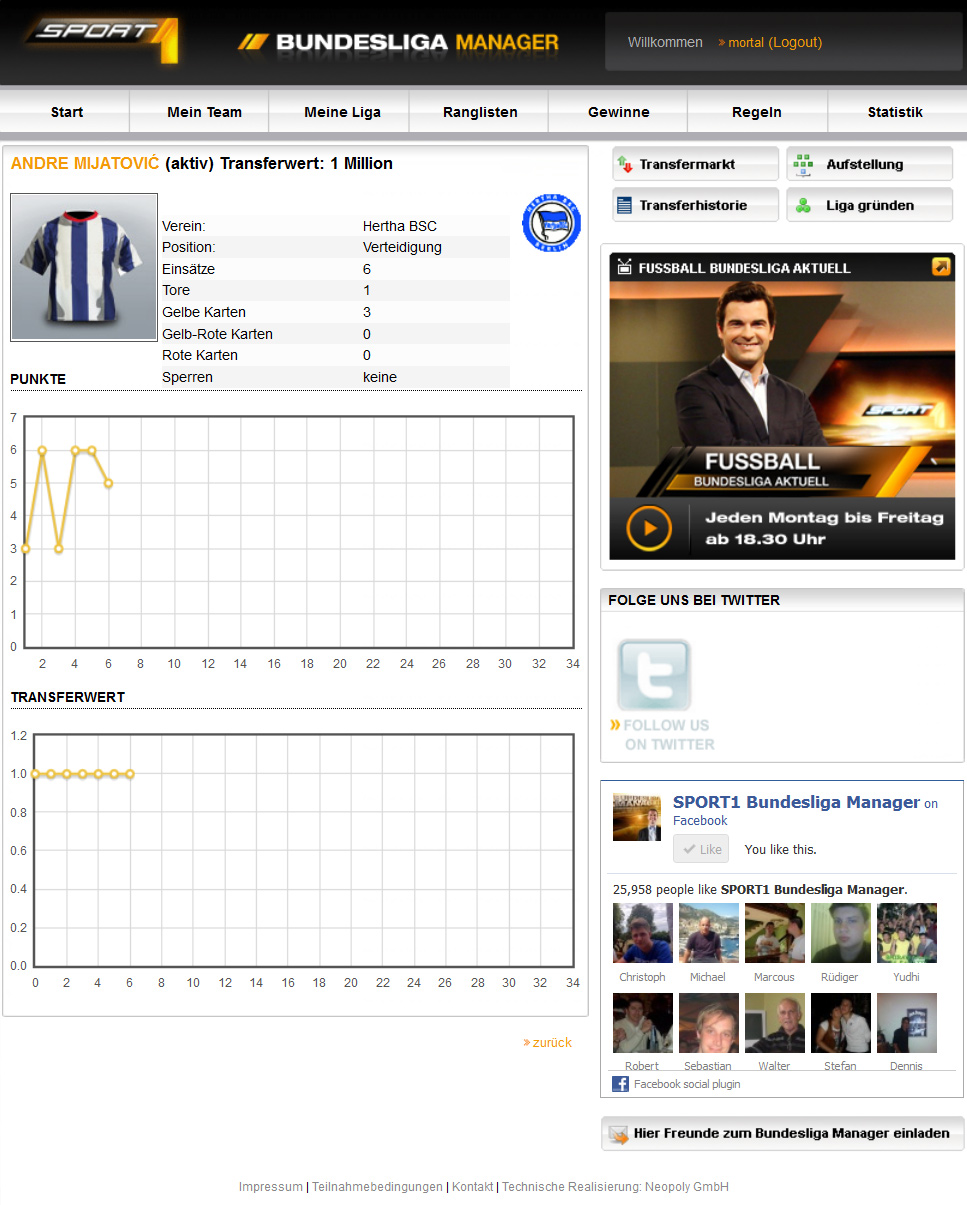The width and height of the screenshot is (967, 1205).
Task: Click the Facebook link under page title
Action: tap(700, 821)
